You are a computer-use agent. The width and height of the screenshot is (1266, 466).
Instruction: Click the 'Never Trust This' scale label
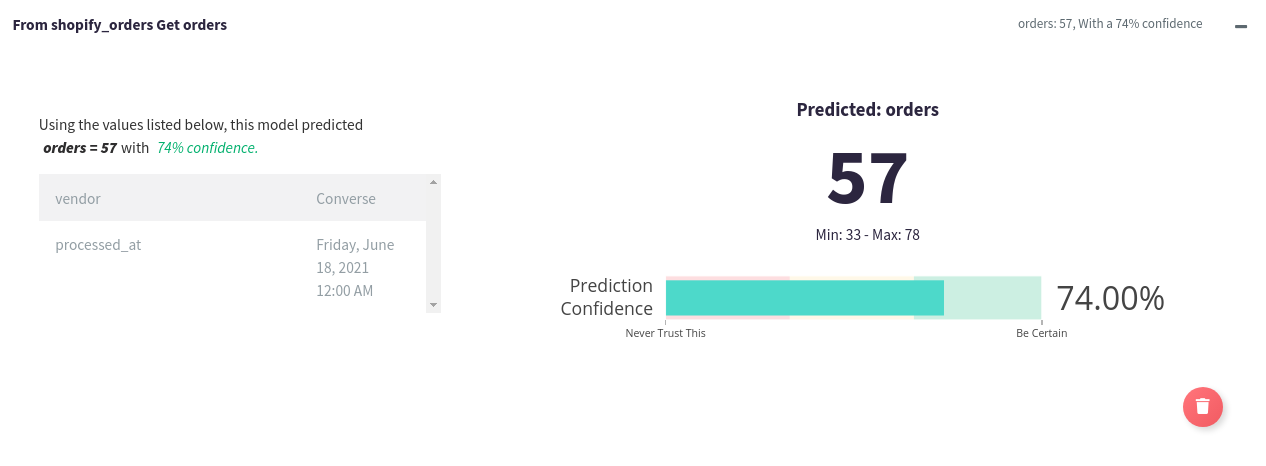pos(665,333)
